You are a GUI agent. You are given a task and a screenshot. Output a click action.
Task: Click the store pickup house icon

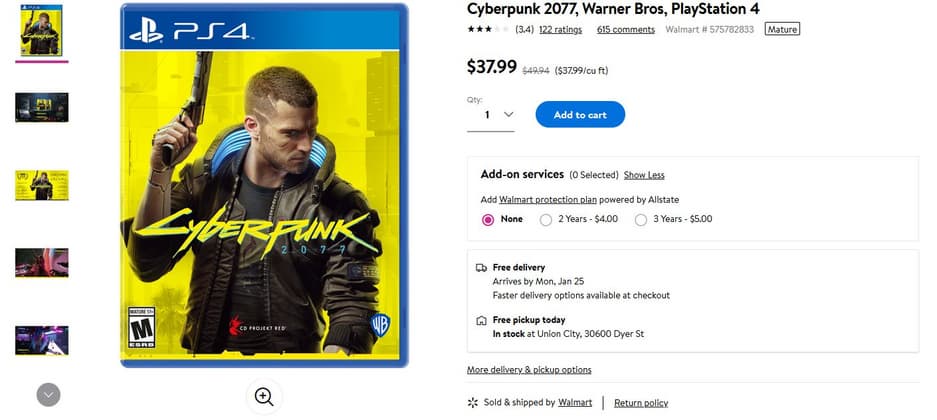click(481, 321)
